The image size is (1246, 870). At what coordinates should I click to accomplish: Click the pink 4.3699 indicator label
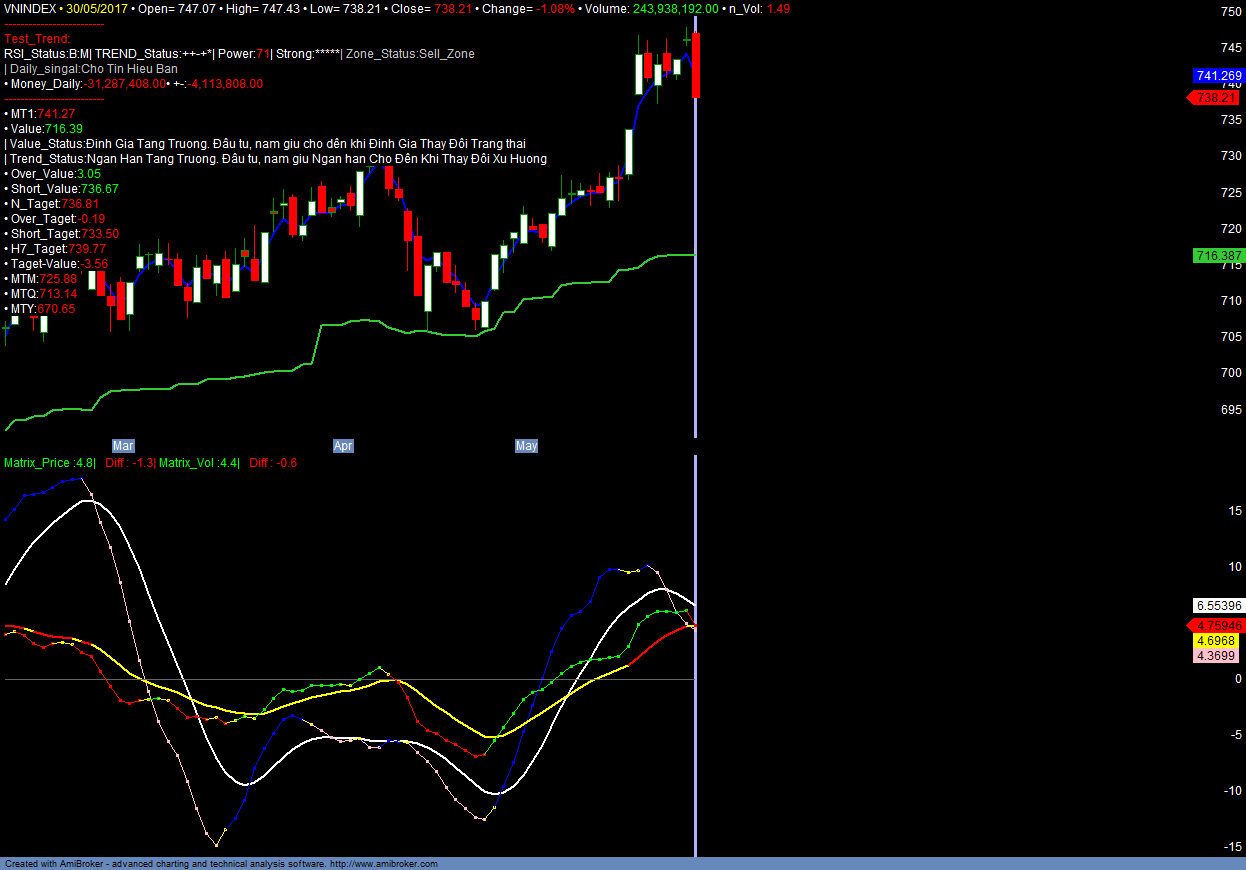point(1218,656)
